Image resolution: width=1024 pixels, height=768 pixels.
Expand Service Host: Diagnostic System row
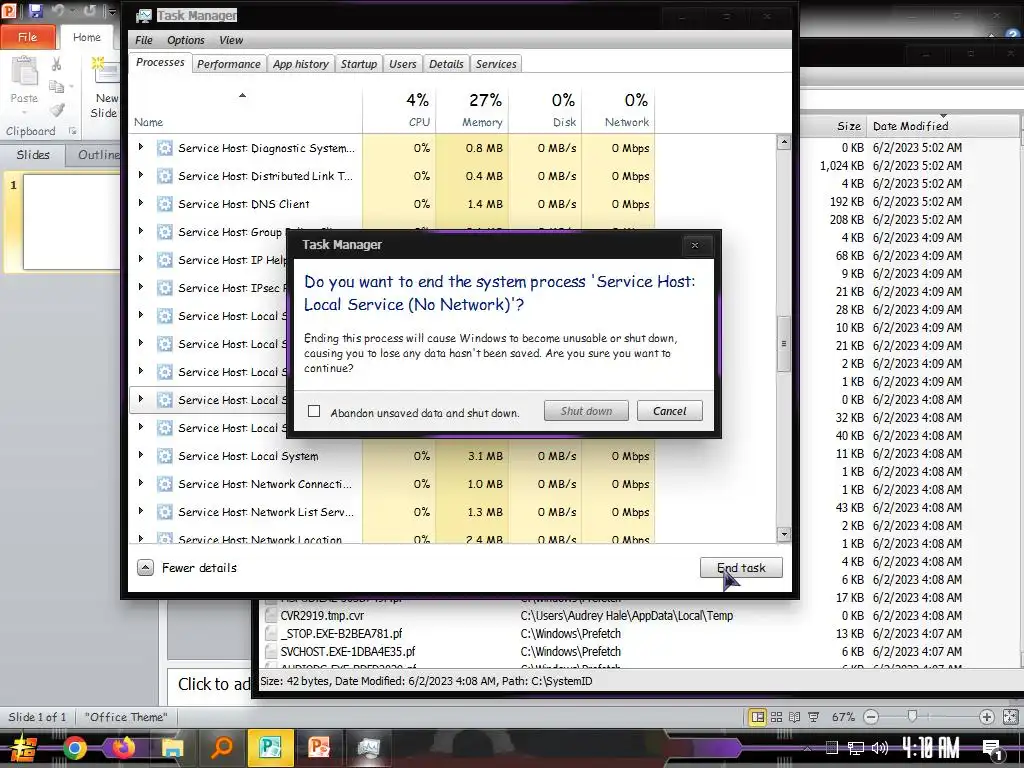click(x=140, y=148)
